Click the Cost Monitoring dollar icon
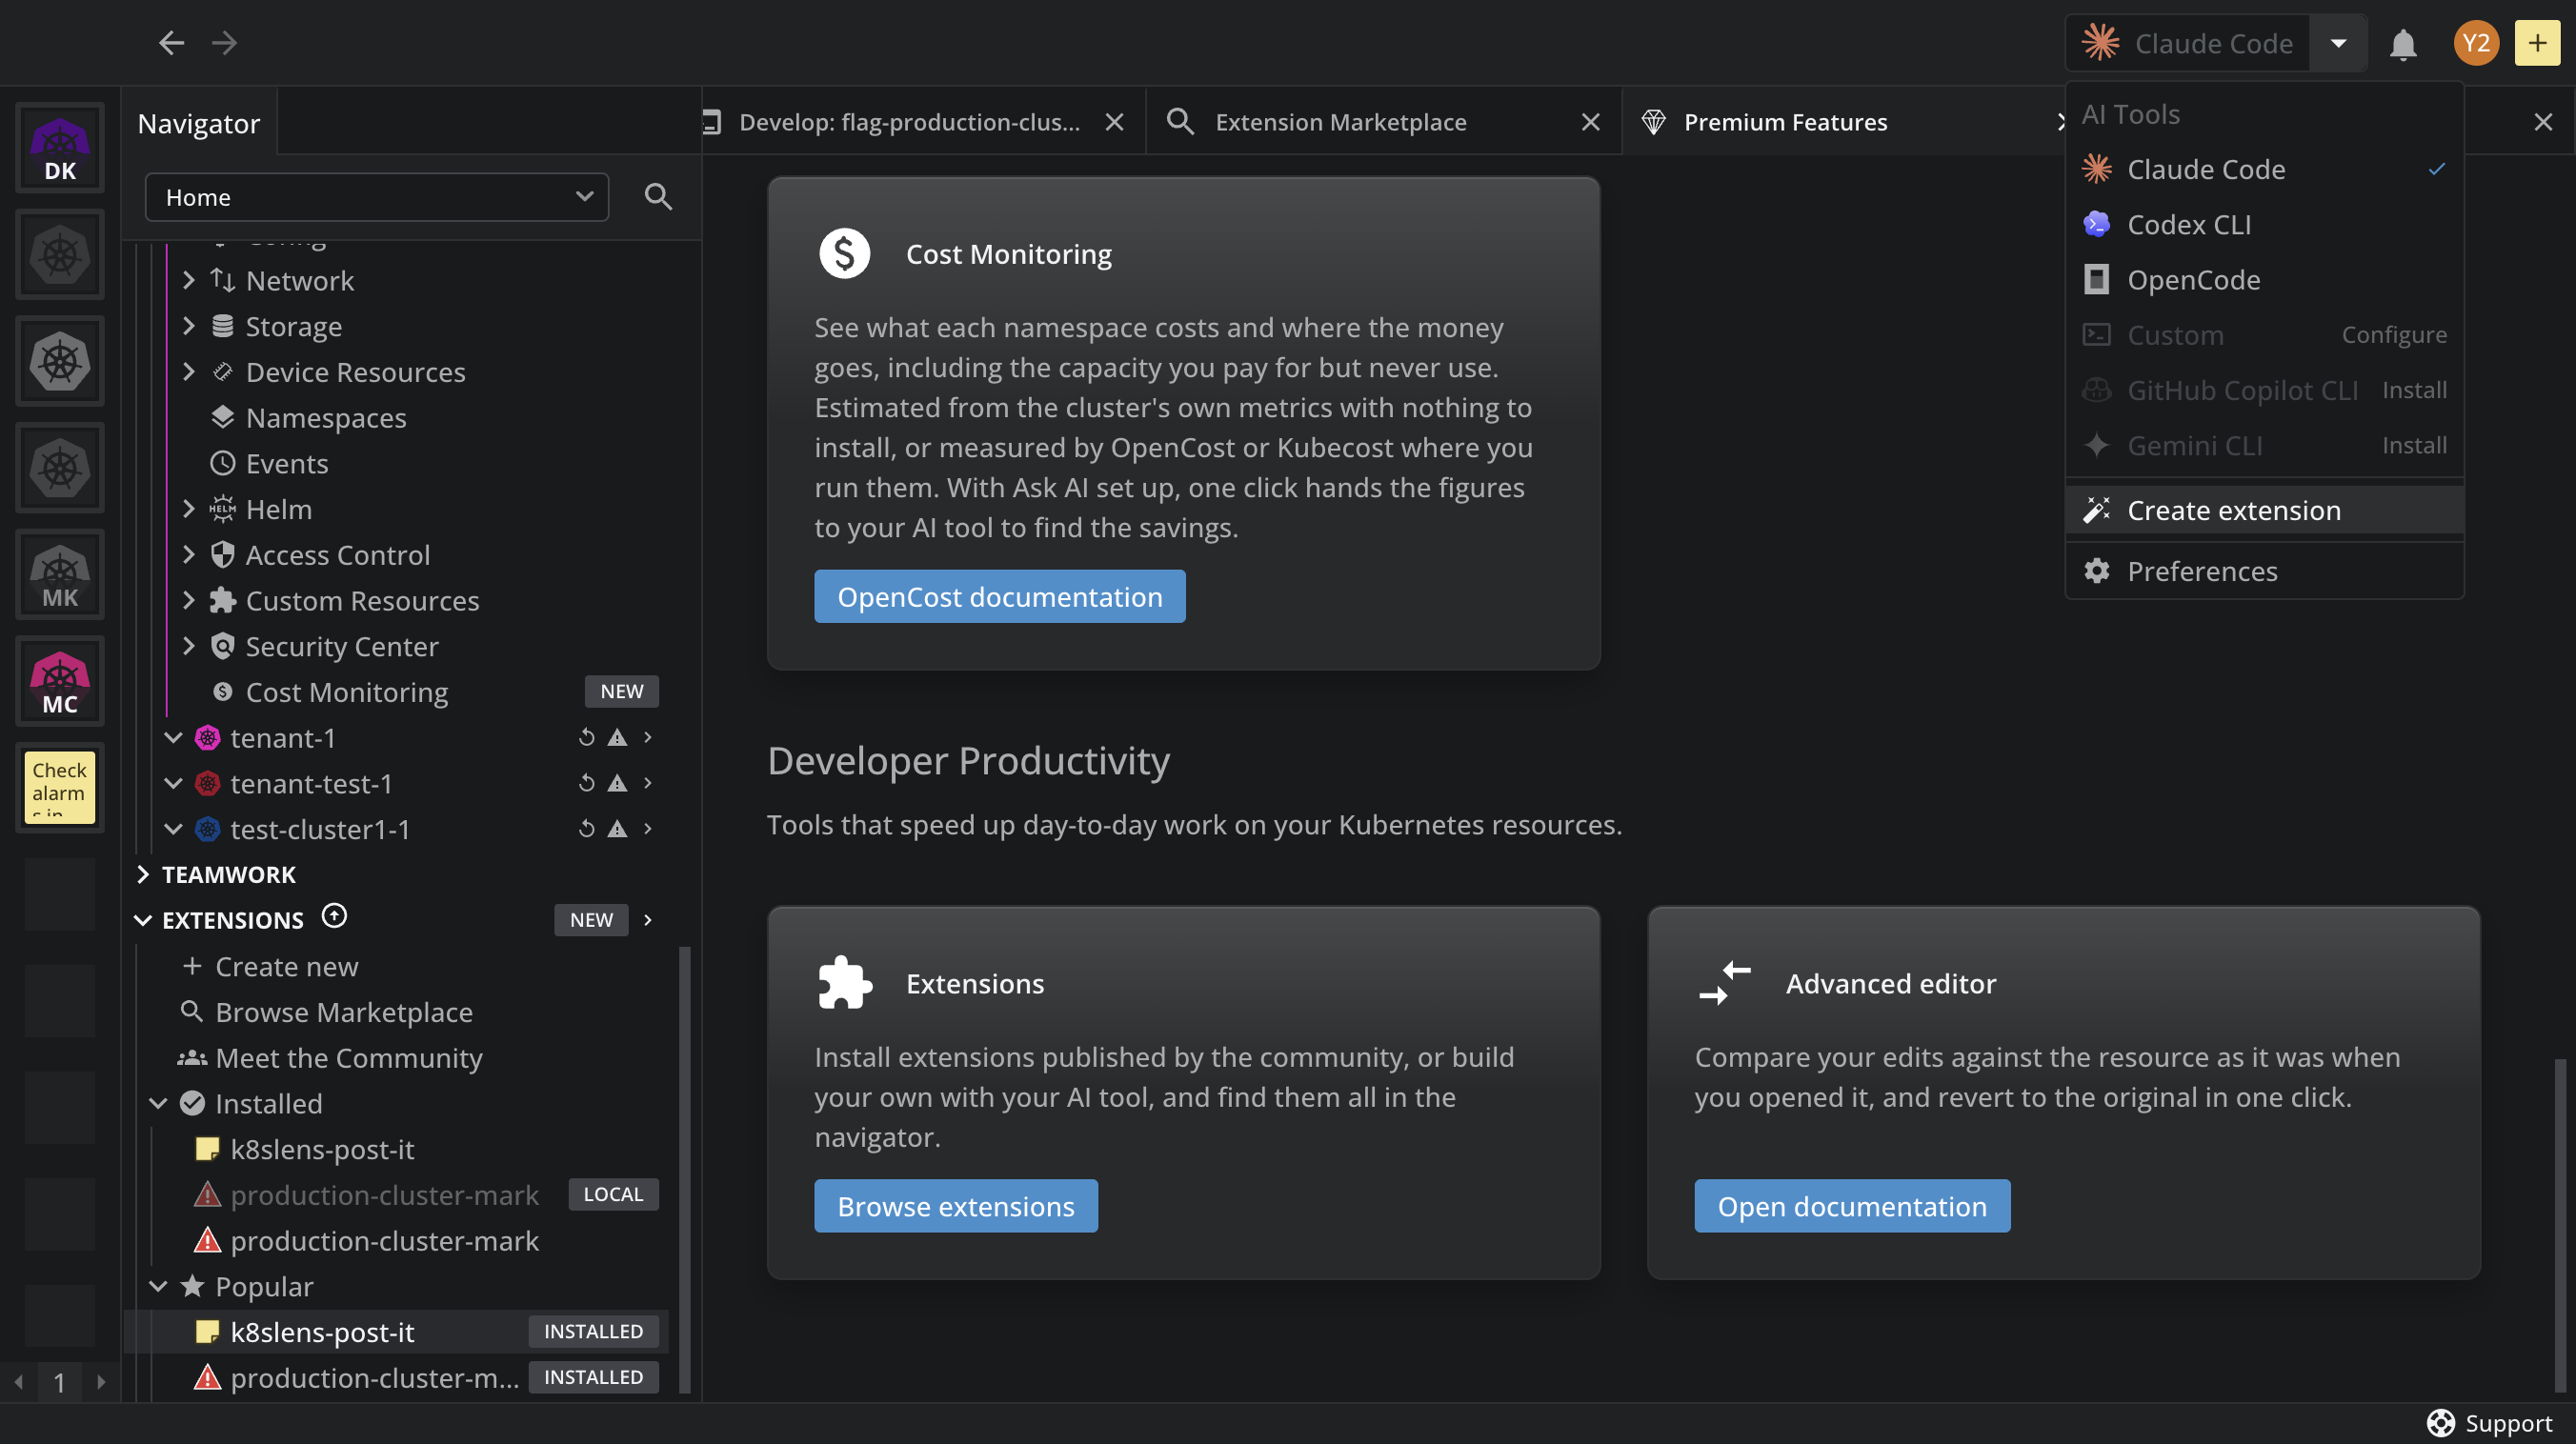 point(844,254)
